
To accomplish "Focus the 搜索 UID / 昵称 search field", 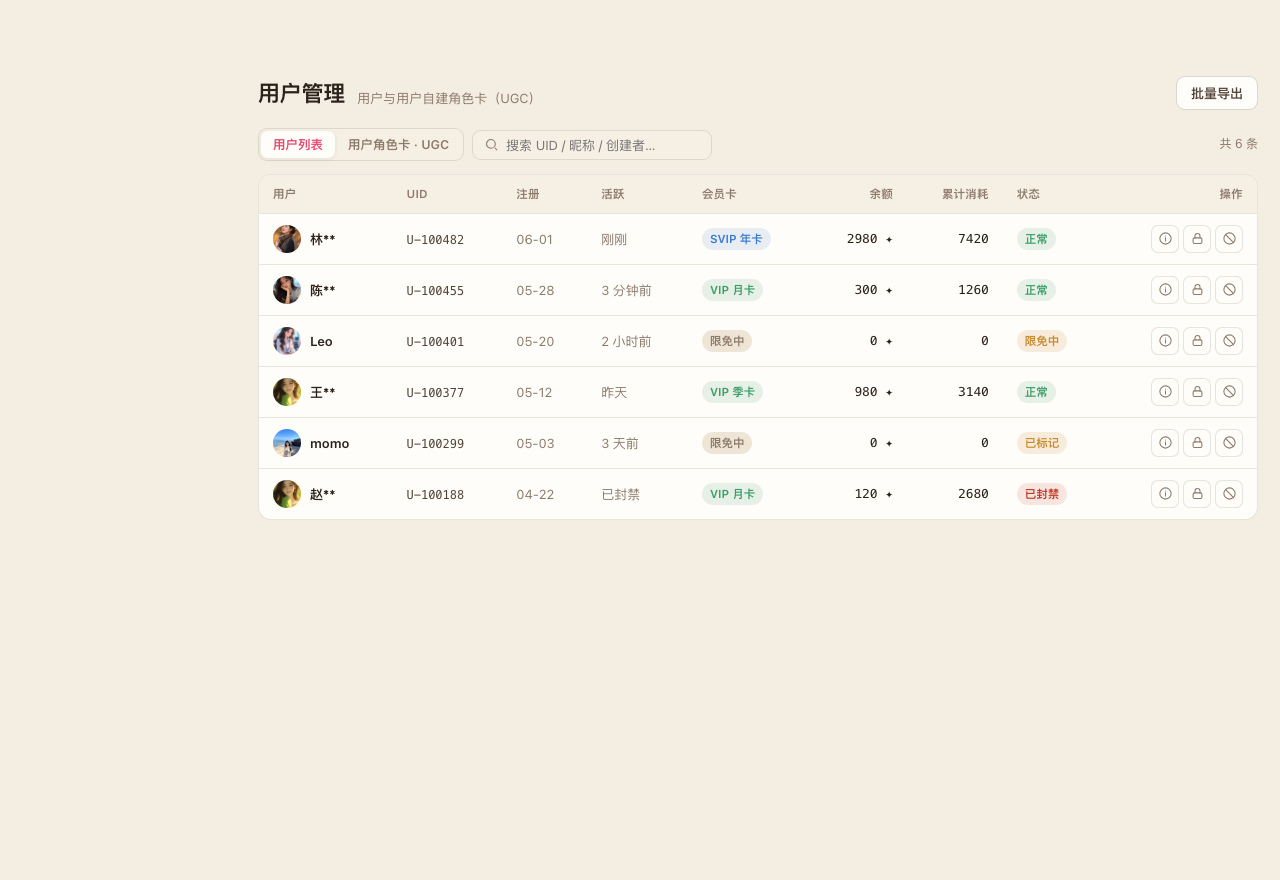I will pyautogui.click(x=592, y=145).
